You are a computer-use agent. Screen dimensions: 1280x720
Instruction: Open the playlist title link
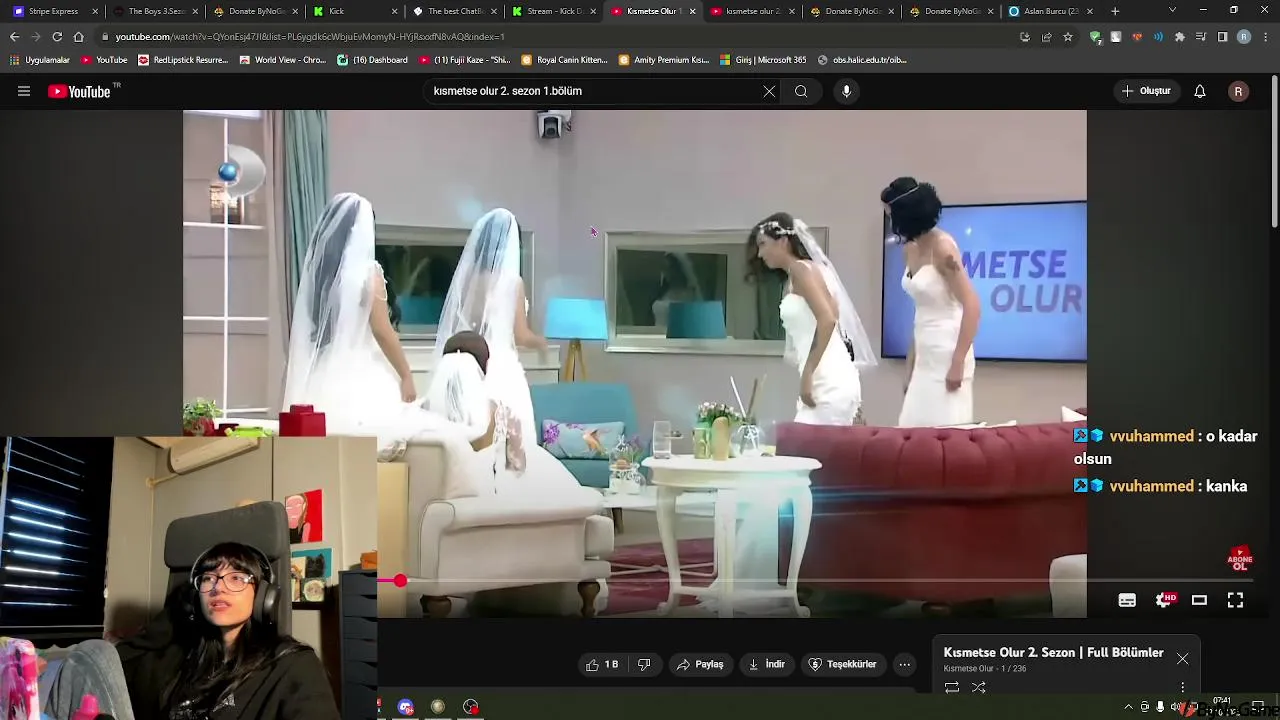coord(1053,652)
